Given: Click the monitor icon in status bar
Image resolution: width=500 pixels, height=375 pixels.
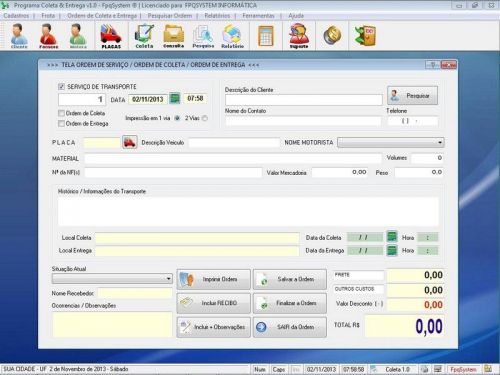Looking at the screenshot, I should pos(438,369).
